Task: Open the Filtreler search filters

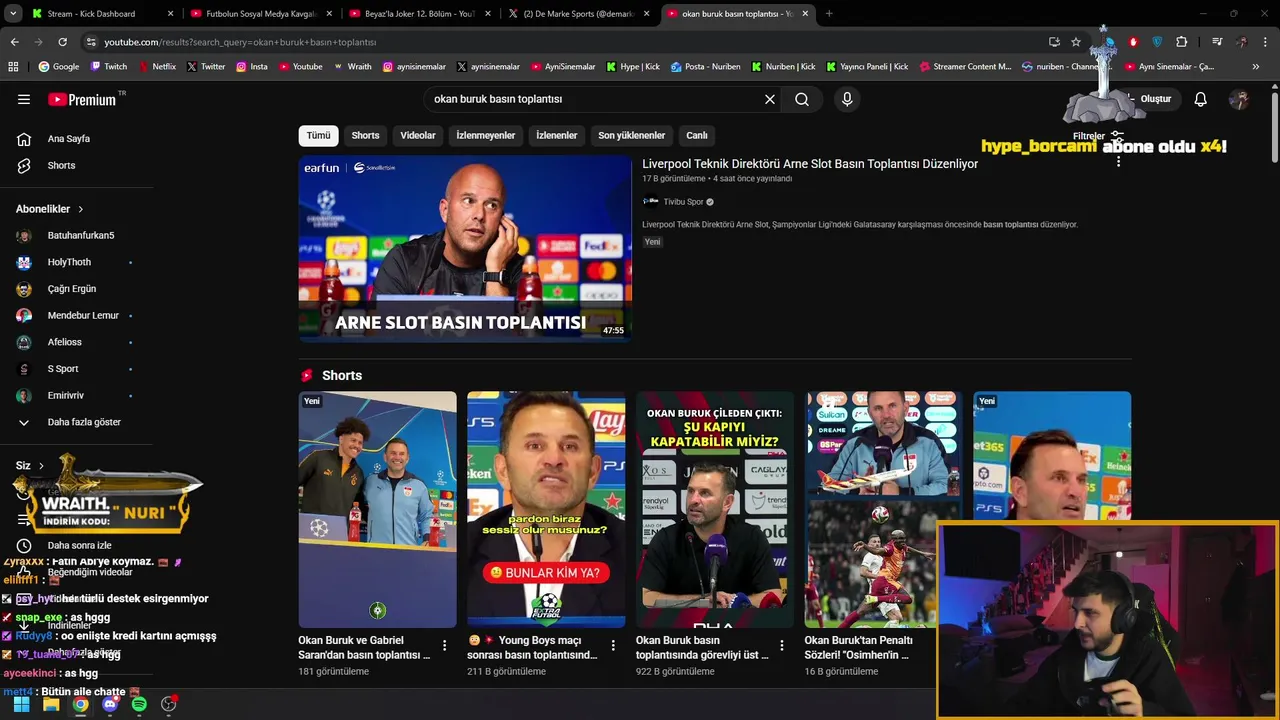Action: pyautogui.click(x=1098, y=136)
